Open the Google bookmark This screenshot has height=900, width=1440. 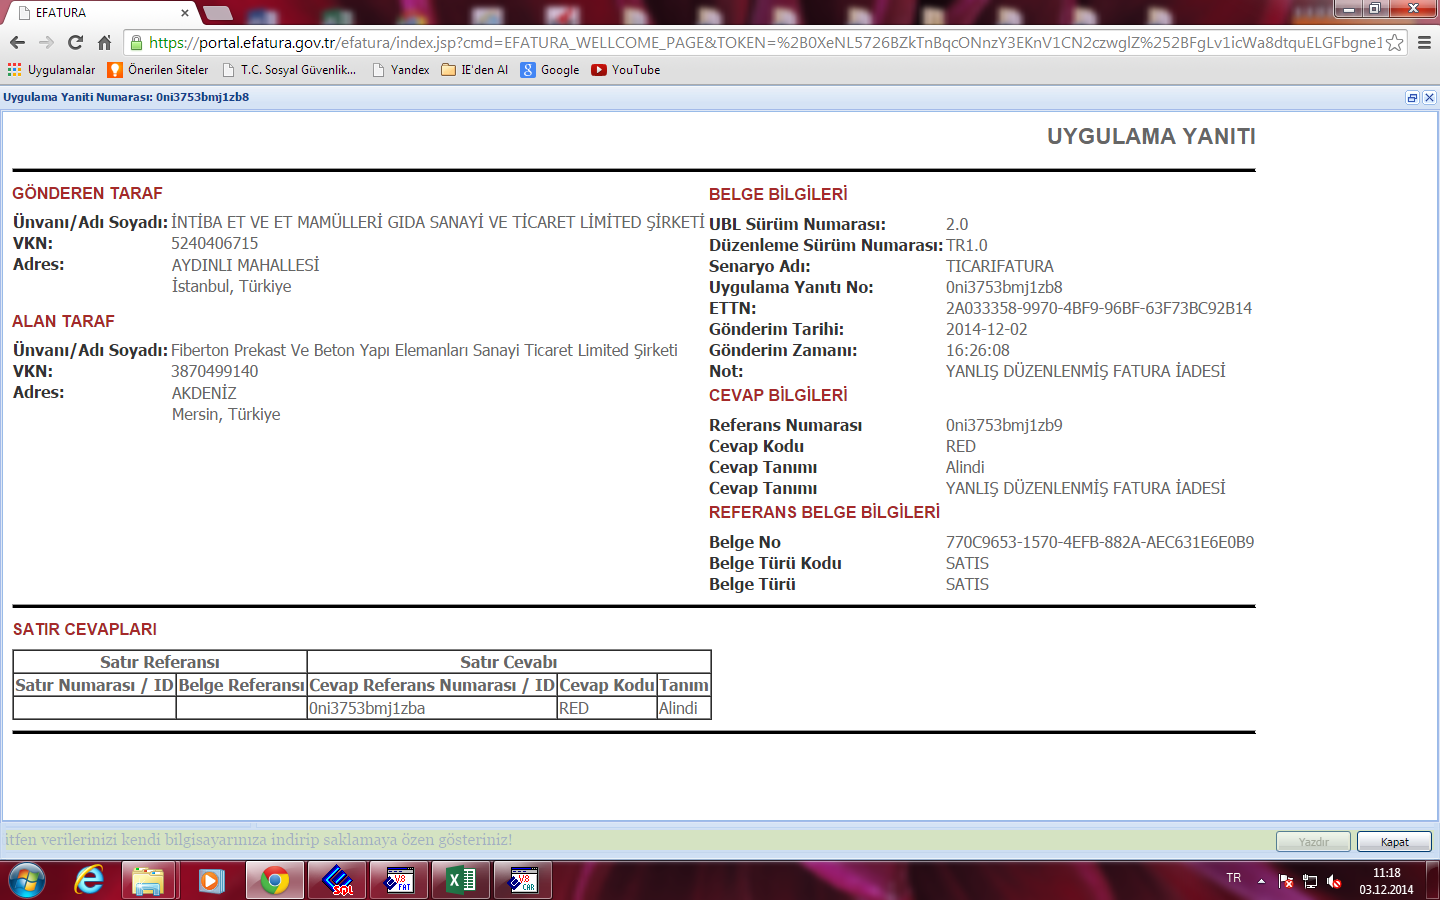click(550, 70)
